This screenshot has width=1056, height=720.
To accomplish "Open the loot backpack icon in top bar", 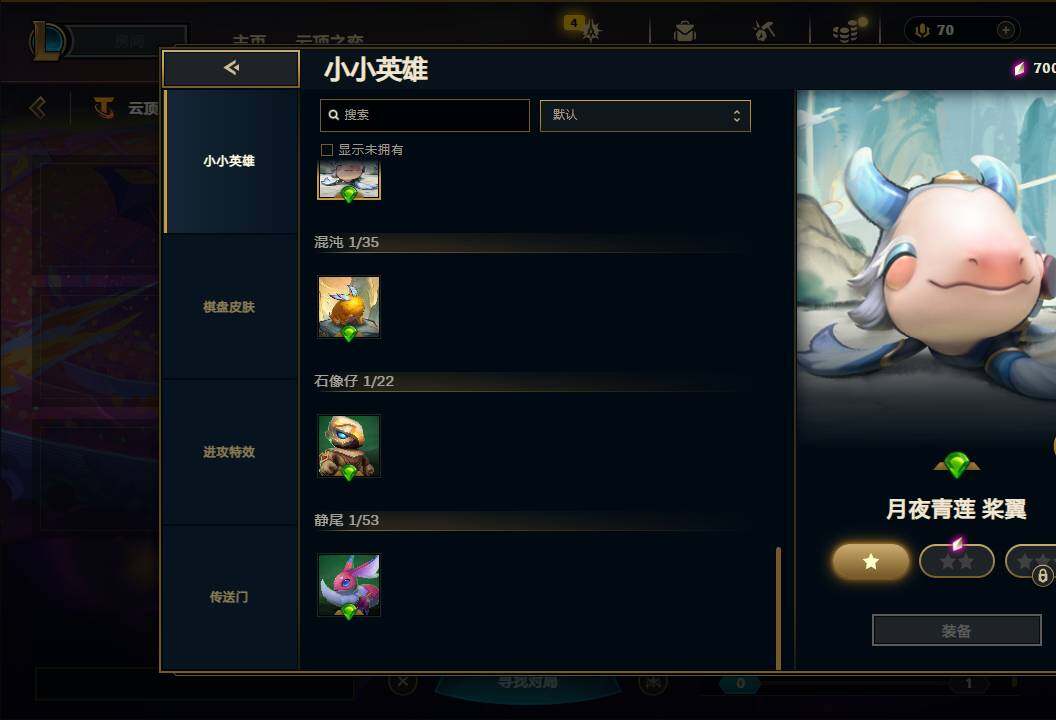I will pyautogui.click(x=684, y=31).
